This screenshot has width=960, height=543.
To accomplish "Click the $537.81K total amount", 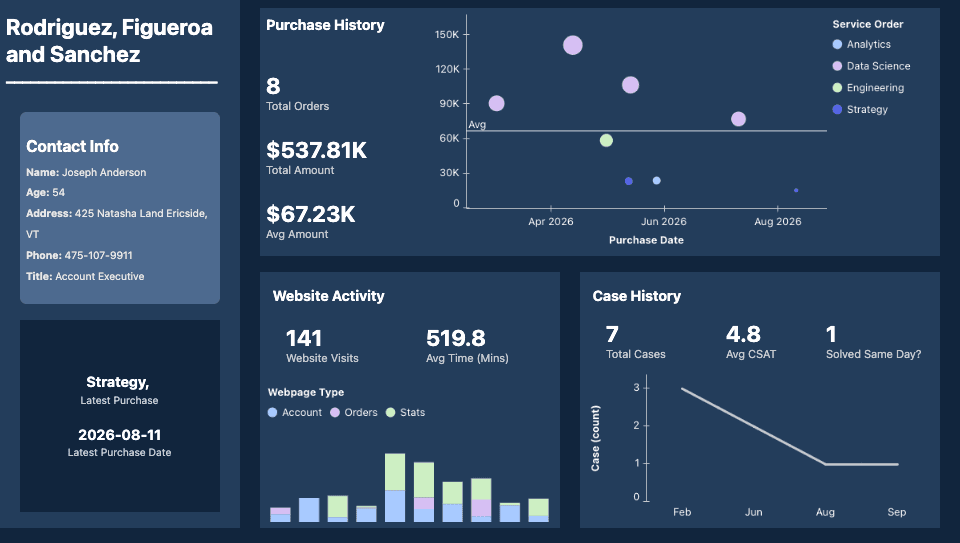I will click(317, 150).
